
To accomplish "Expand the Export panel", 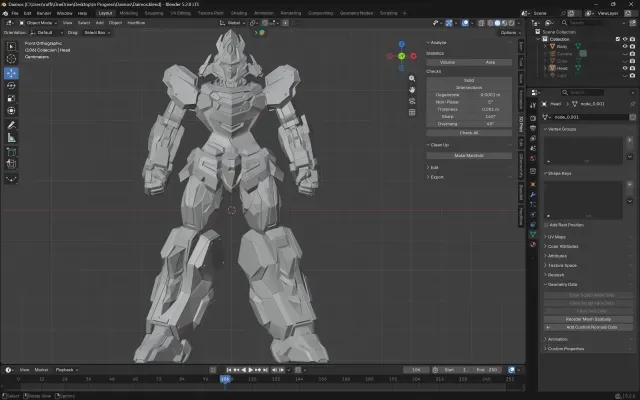I will point(435,177).
